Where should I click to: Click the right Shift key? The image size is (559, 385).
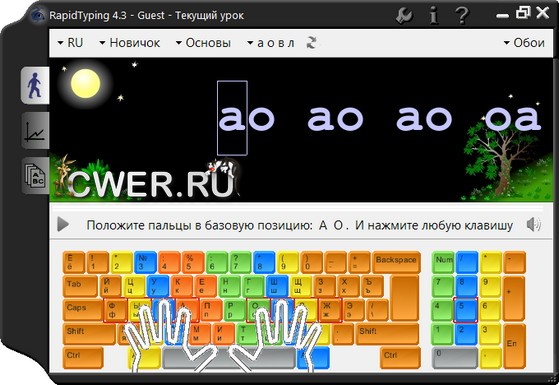click(x=388, y=334)
